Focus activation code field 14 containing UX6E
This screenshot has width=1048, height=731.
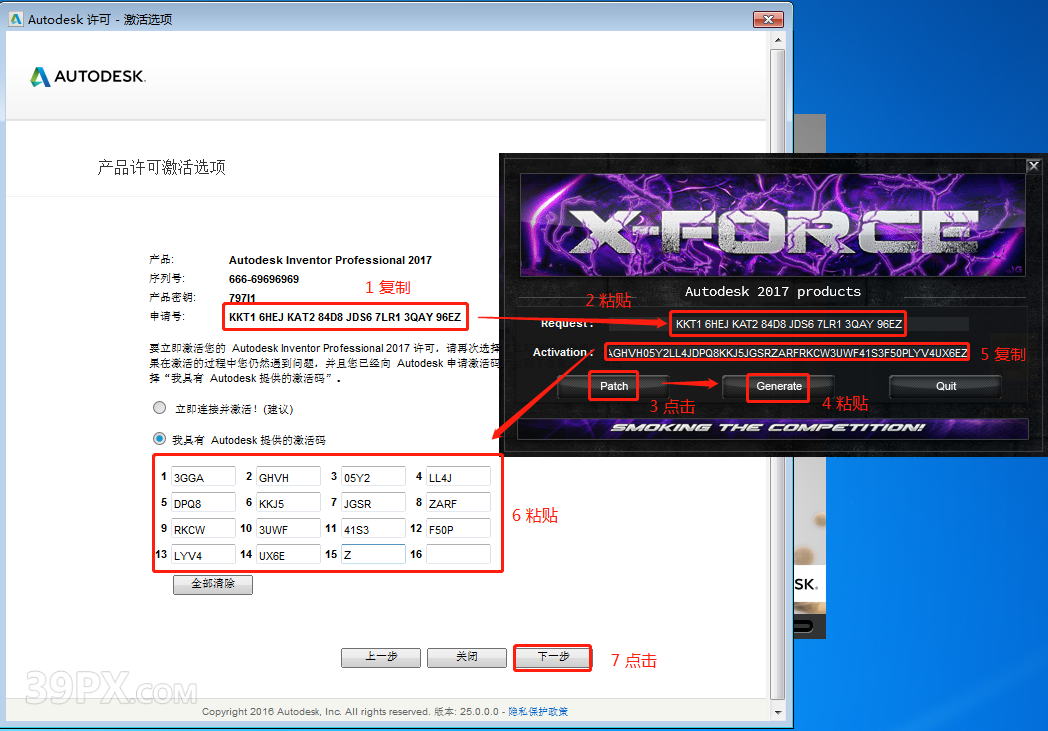pyautogui.click(x=288, y=555)
